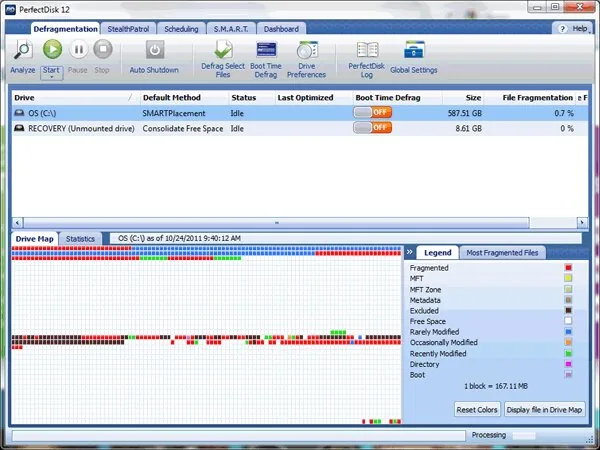
Task: Show the Most Fragmented Files tab
Action: 502,253
